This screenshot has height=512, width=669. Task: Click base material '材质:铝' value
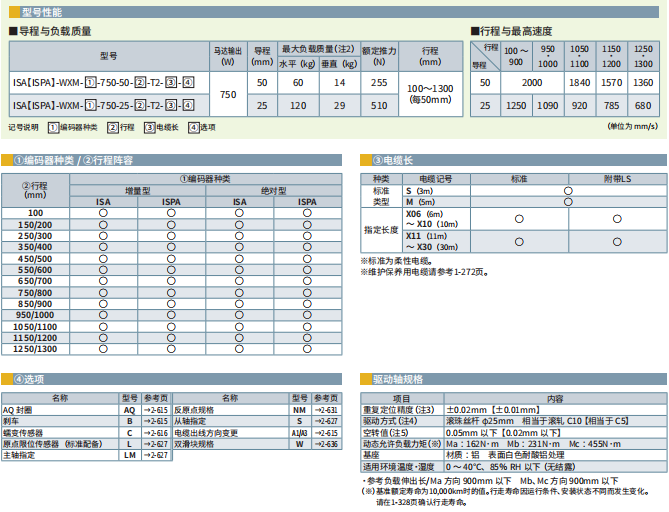pos(505,455)
